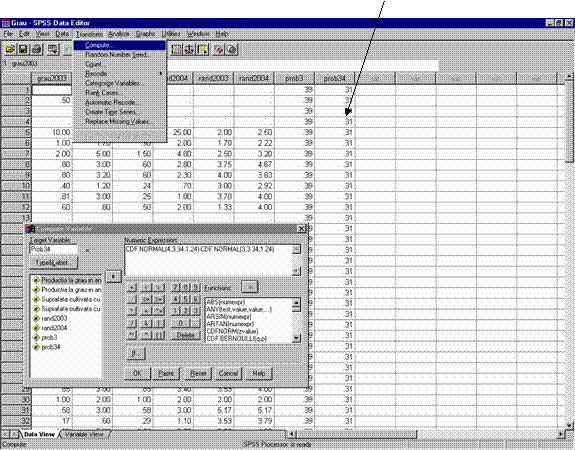Click the If... condition button
The width and height of the screenshot is (575, 450).
[135, 354]
